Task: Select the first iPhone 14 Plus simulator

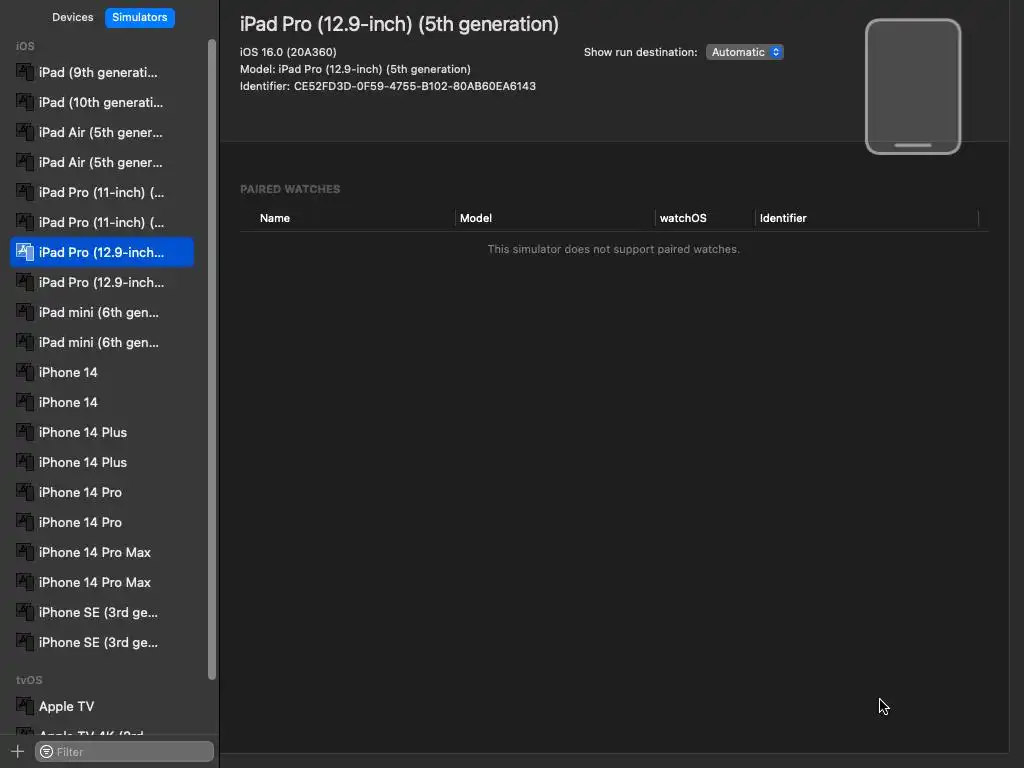Action: tap(102, 433)
